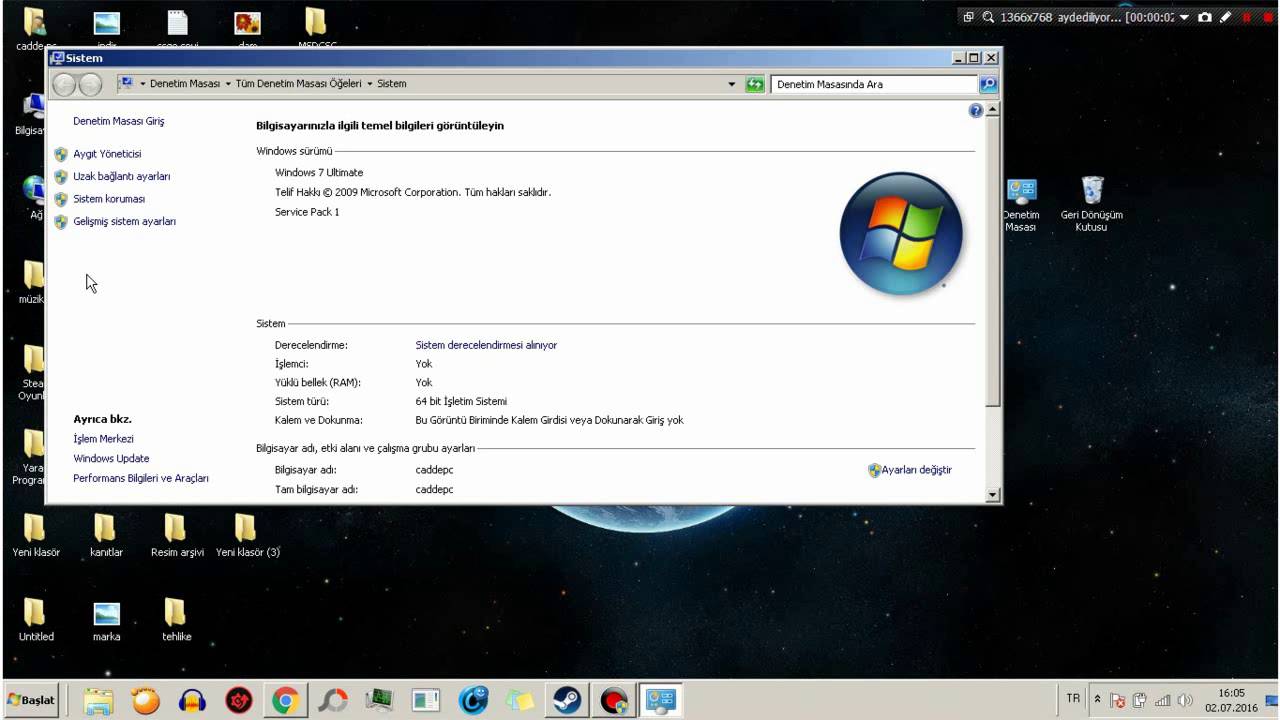The height and width of the screenshot is (720, 1280).
Task: Click the TR language indicator
Action: pyautogui.click(x=1073, y=699)
